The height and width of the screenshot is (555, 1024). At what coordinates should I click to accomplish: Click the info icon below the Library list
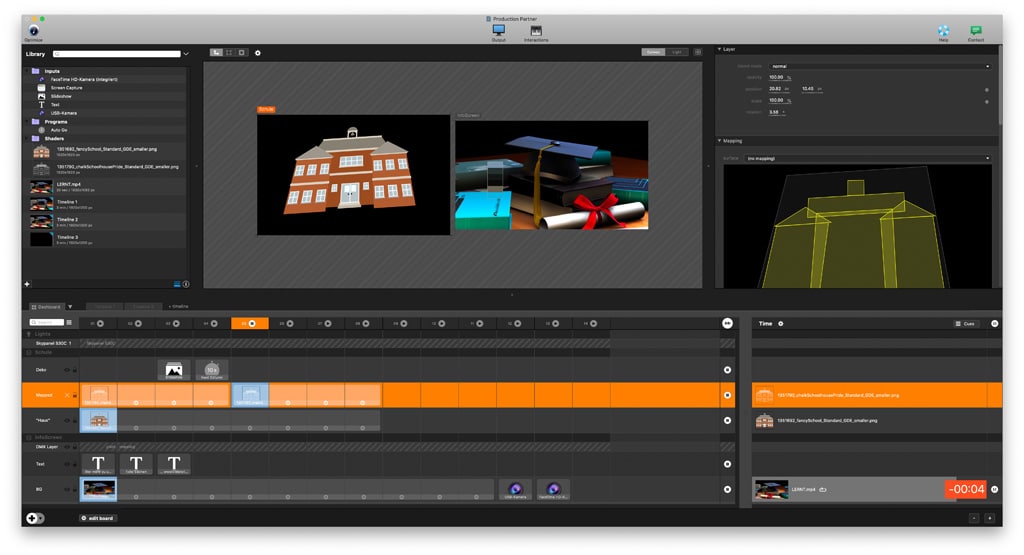tap(186, 284)
